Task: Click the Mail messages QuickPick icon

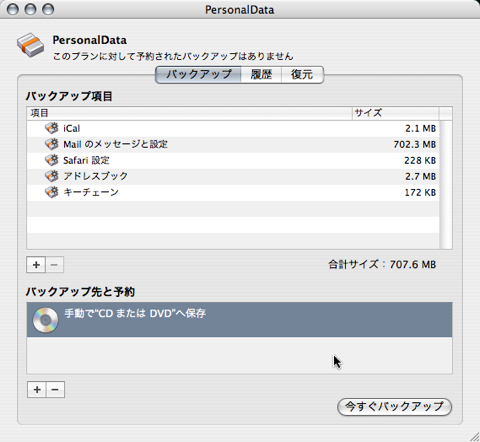Action: click(x=52, y=144)
